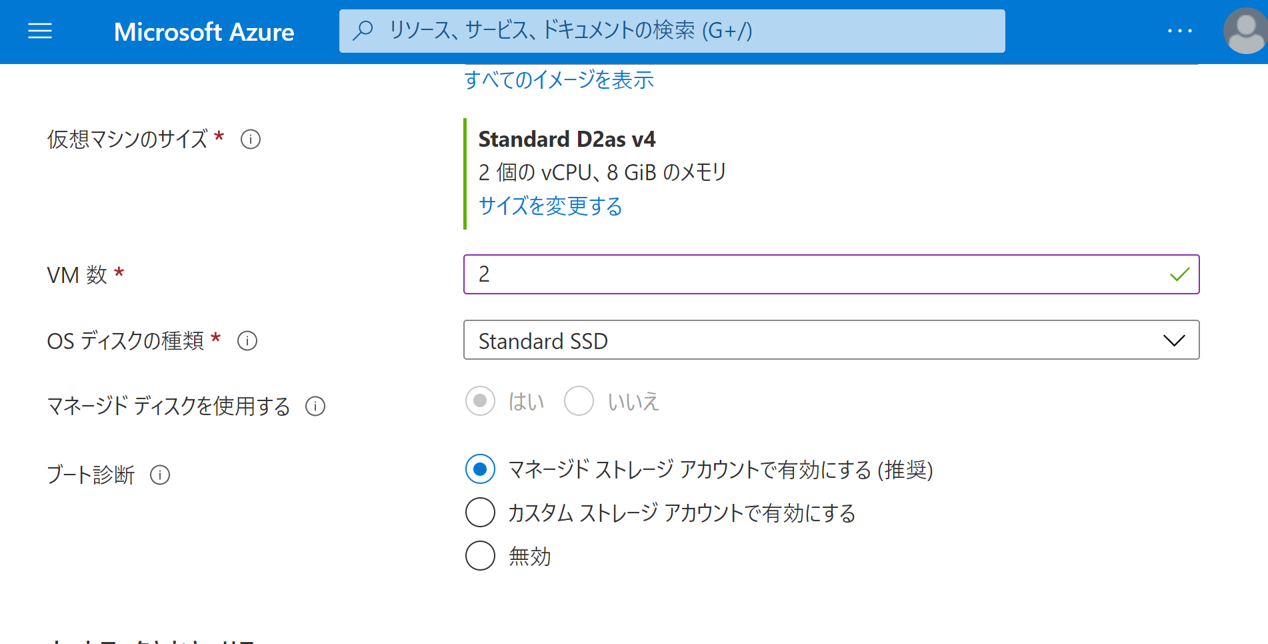Screen dimensions: 1268x644
Task: Open the more options ellipsis
Action: 1180,31
